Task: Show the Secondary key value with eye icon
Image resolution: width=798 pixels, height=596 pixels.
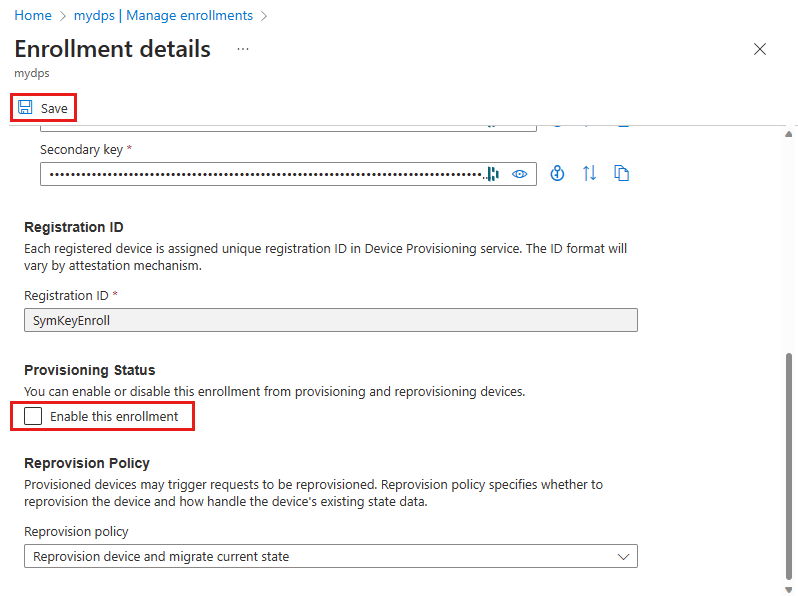Action: pyautogui.click(x=520, y=174)
